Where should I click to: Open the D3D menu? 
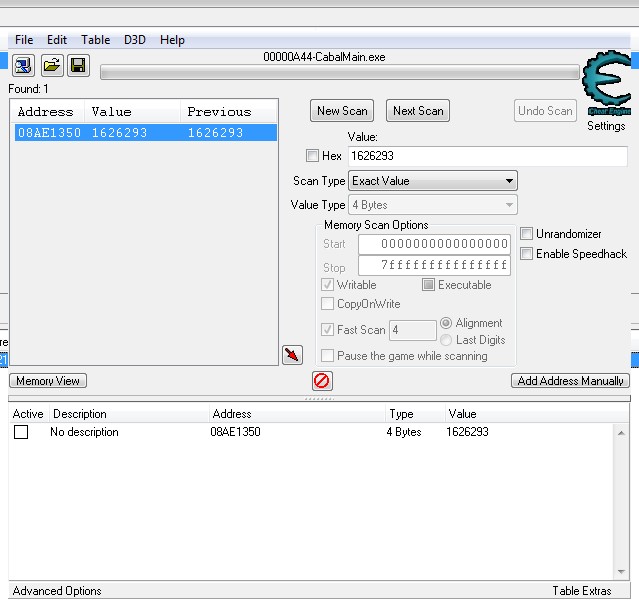click(x=134, y=40)
